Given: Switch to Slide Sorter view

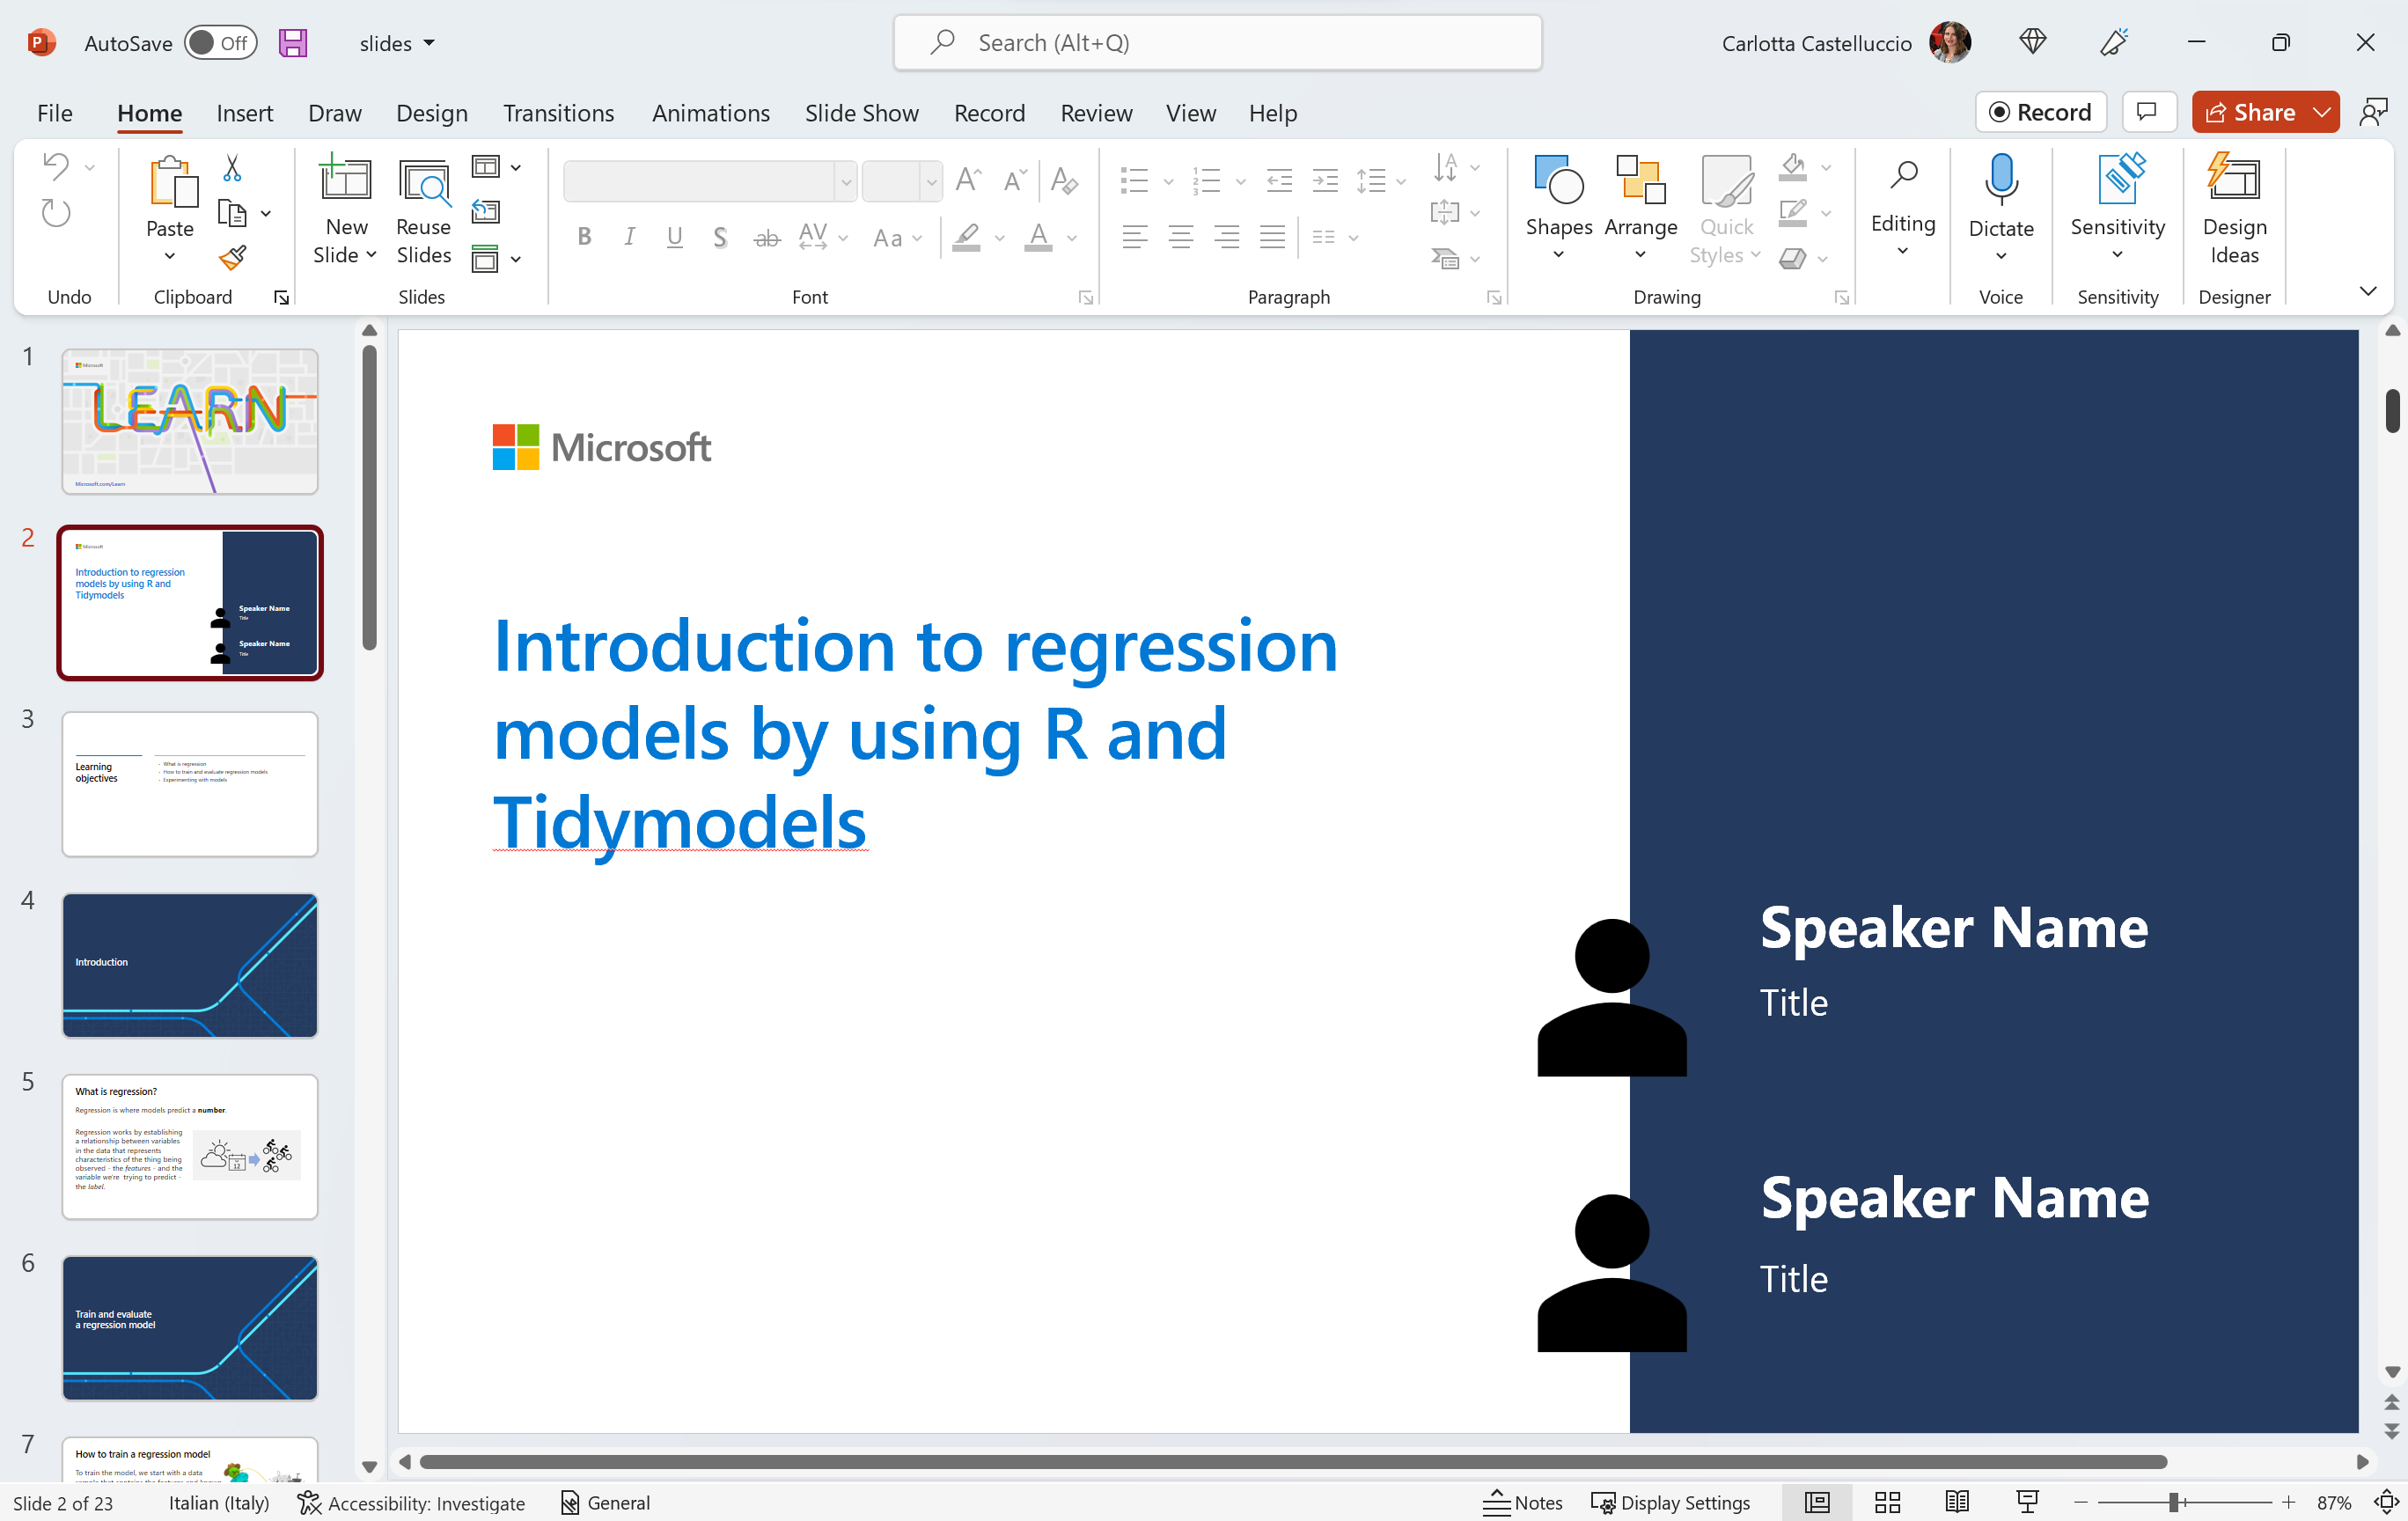Looking at the screenshot, I should 1887,1502.
